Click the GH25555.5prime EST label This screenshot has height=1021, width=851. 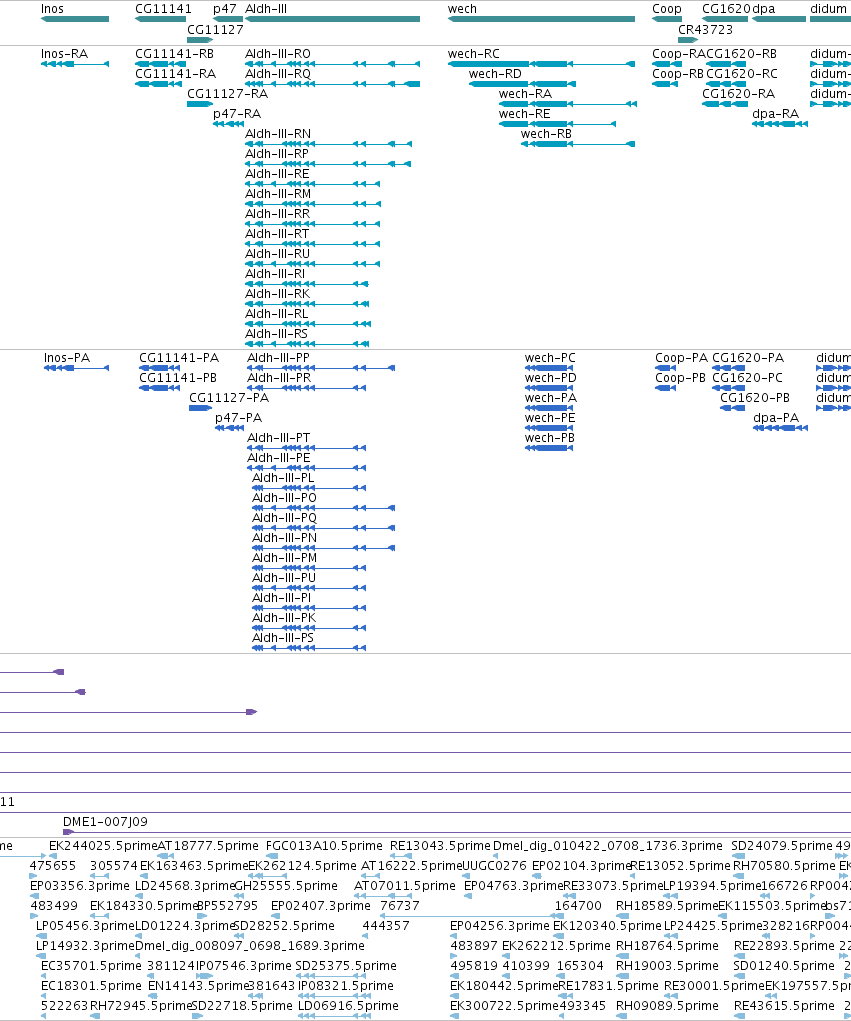286,886
